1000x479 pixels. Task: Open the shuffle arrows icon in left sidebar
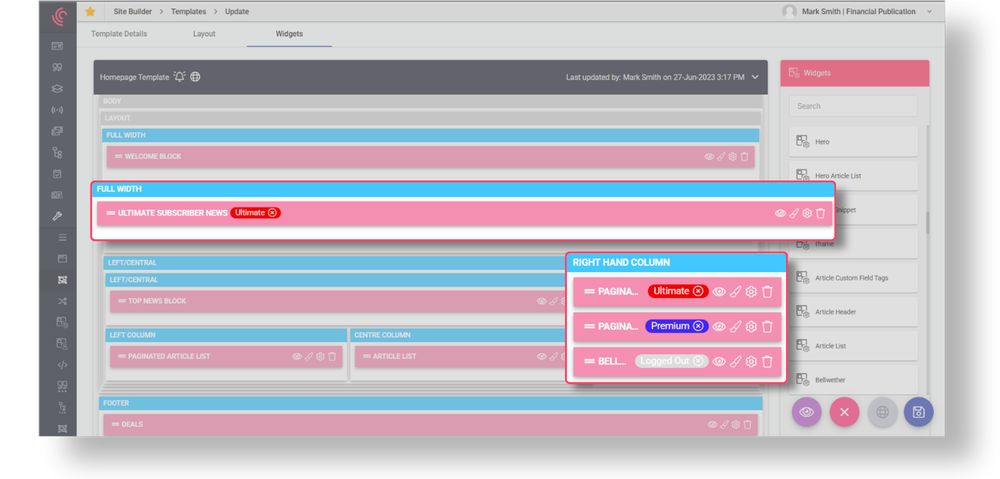(62, 301)
